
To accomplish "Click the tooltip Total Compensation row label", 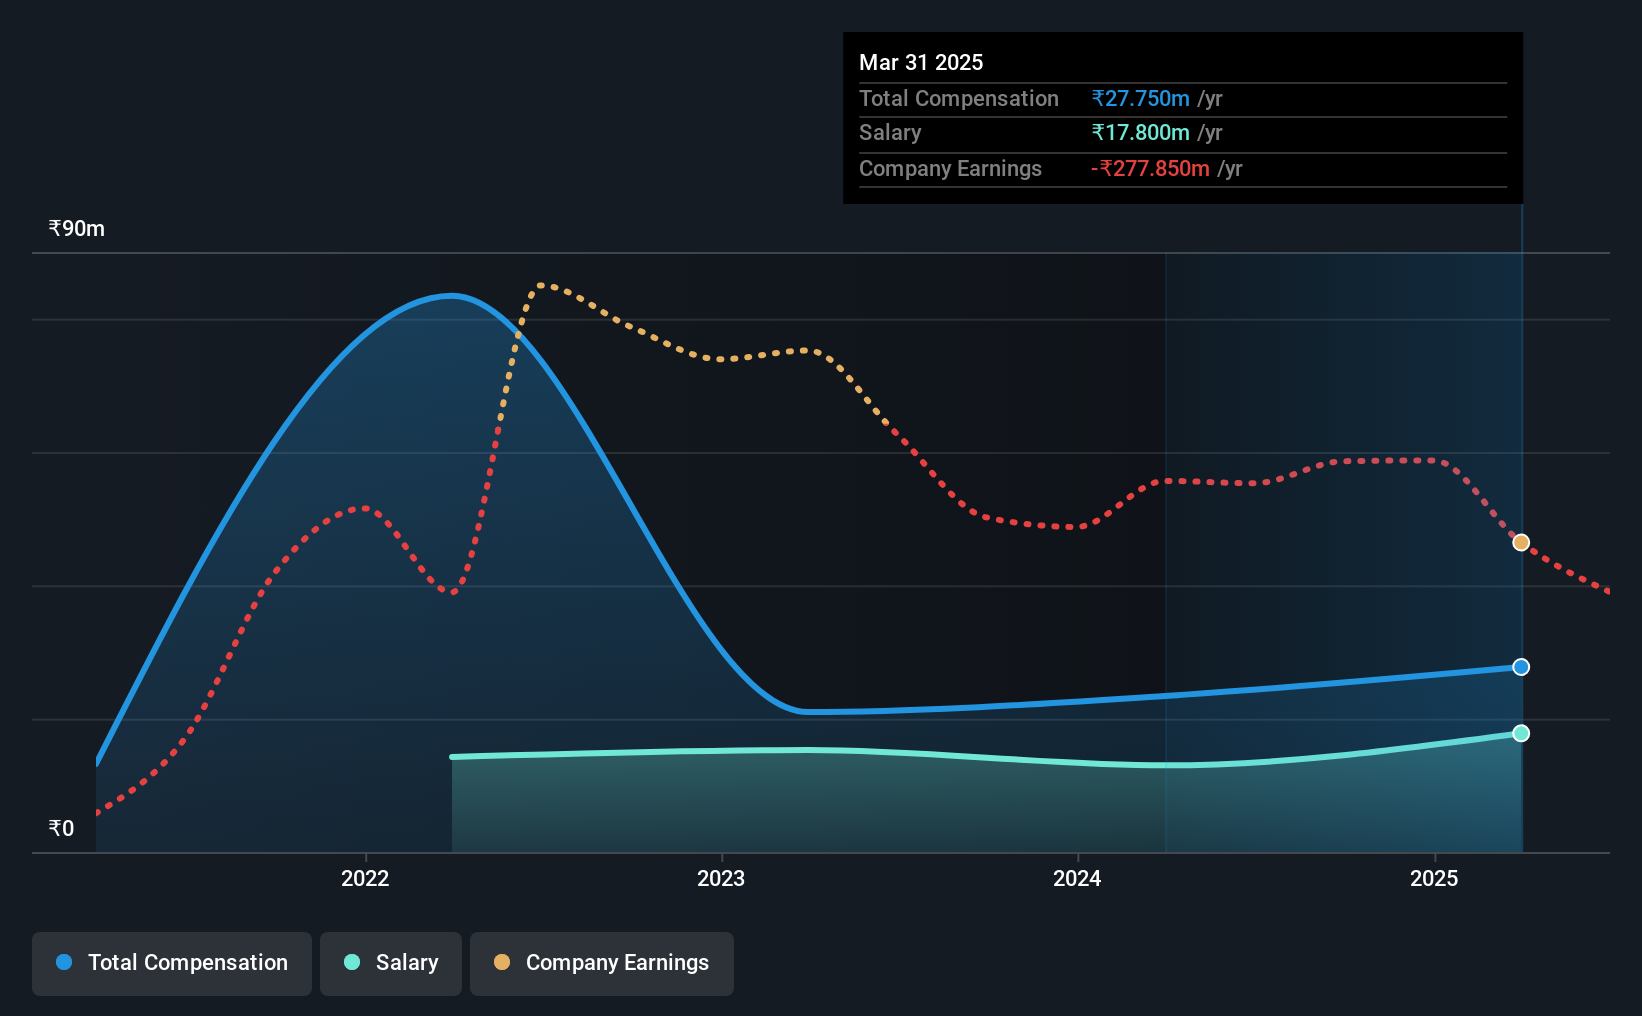I will click(x=959, y=98).
